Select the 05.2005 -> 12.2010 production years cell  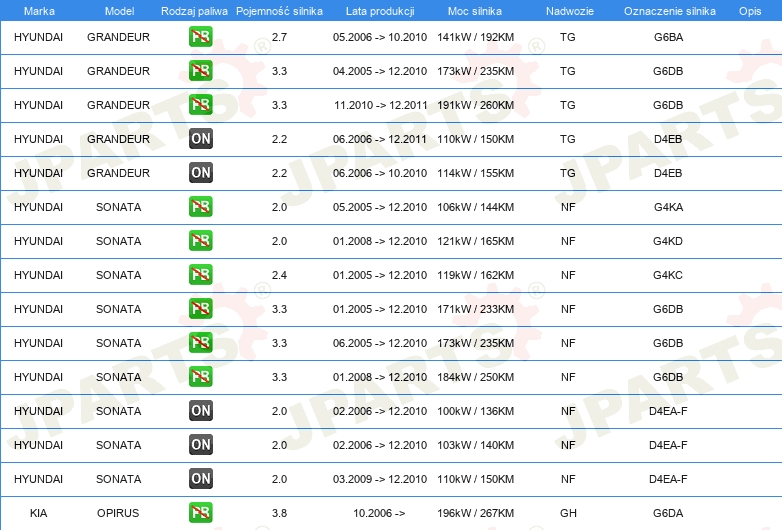380,207
